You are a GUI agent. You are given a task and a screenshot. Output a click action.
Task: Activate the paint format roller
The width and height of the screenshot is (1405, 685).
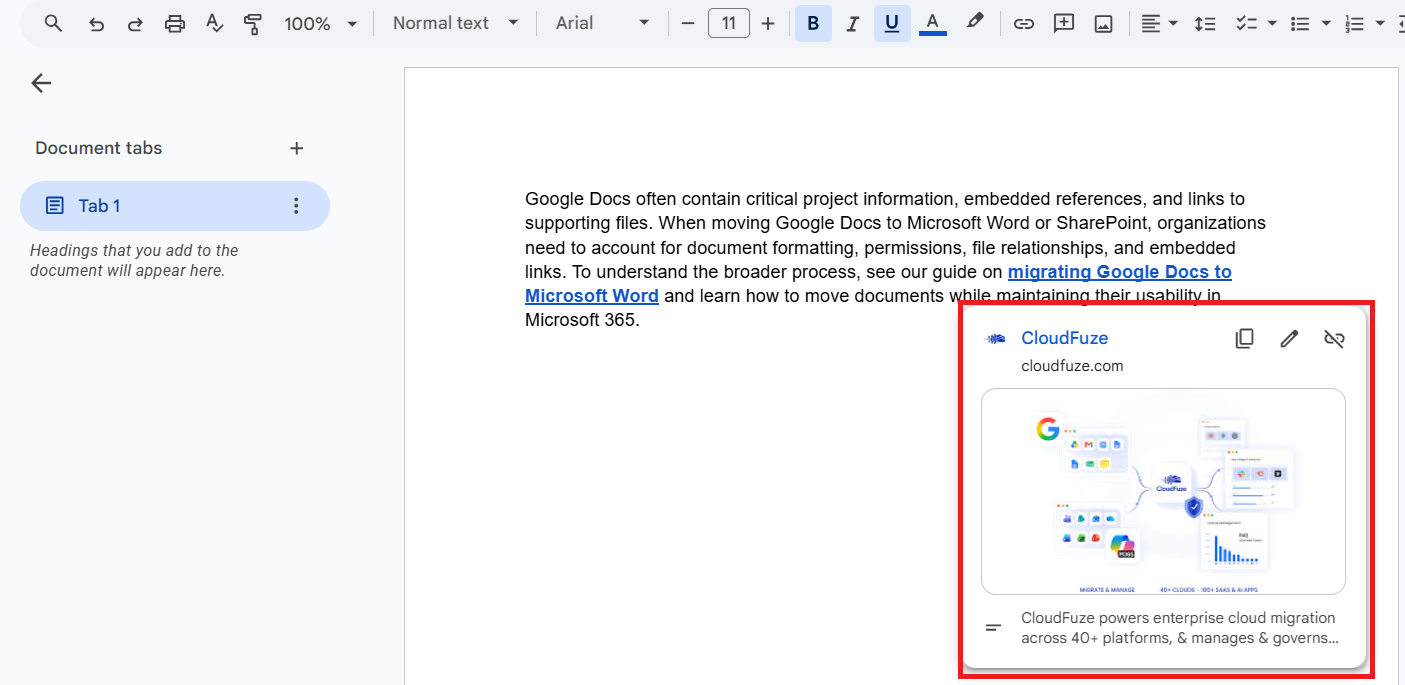(253, 23)
